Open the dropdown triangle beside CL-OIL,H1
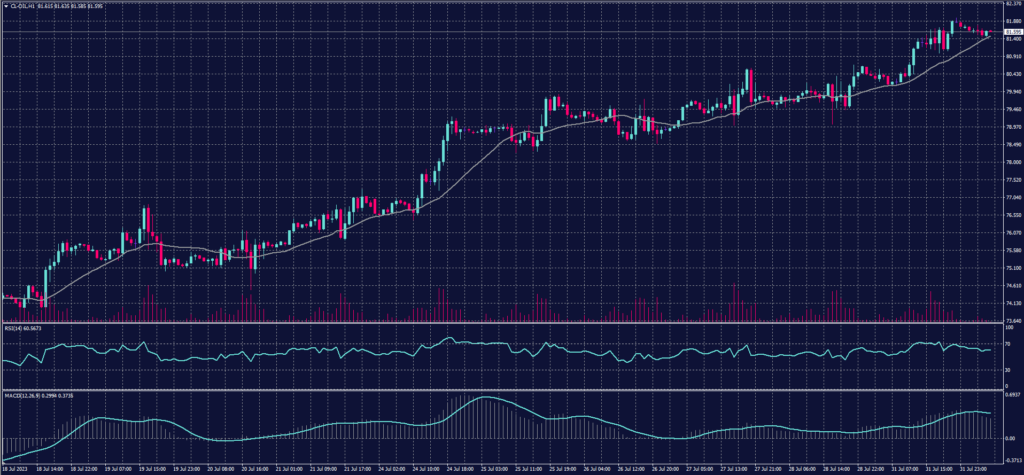 tap(4, 7)
